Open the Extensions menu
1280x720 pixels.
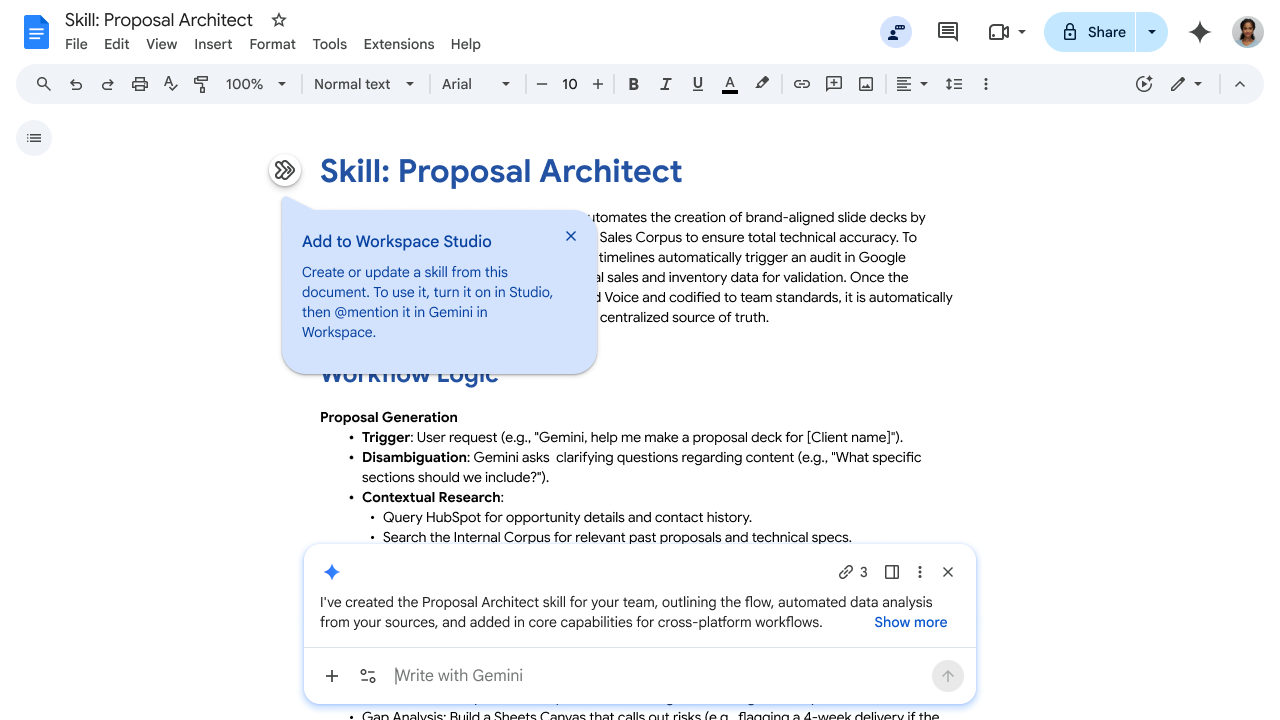[399, 44]
